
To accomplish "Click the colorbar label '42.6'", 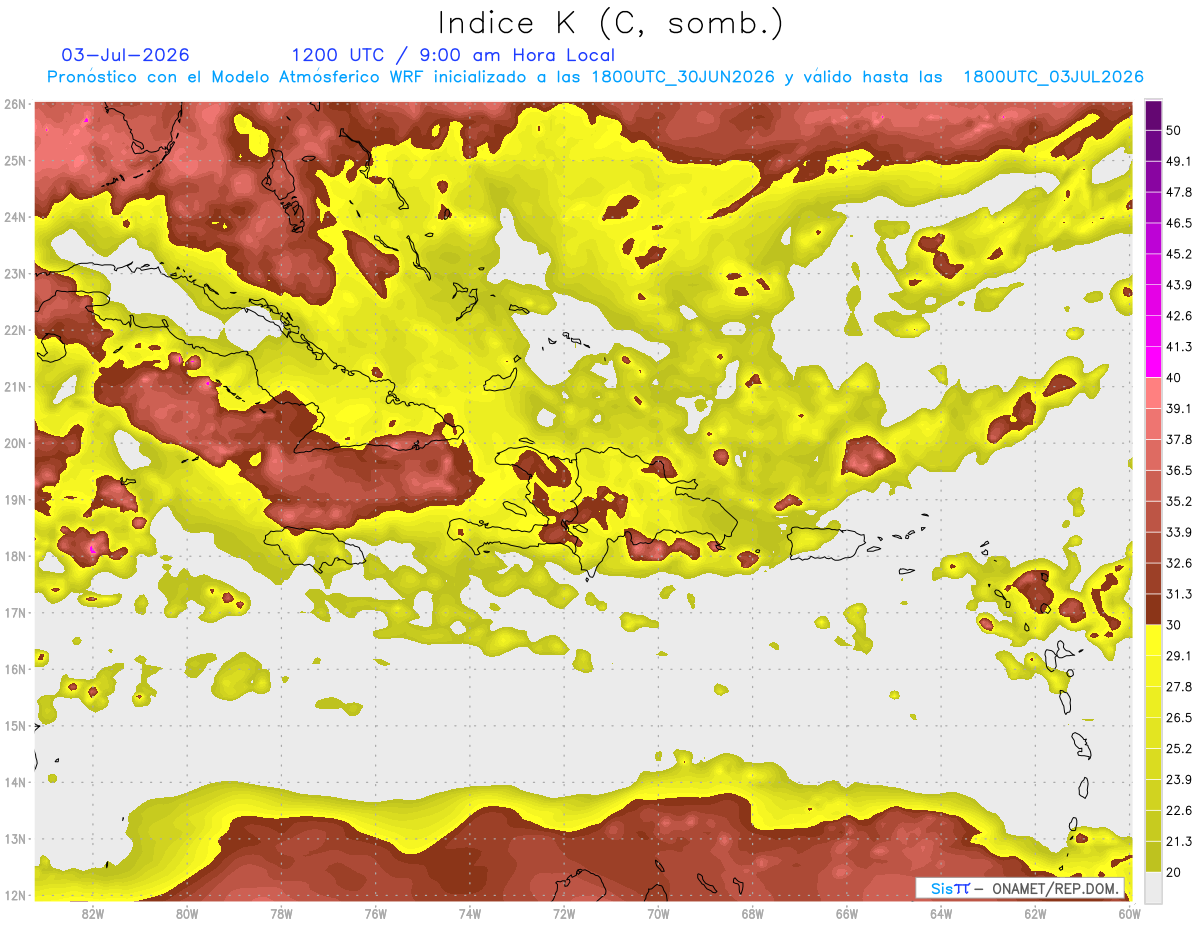I will (x=1178, y=316).
